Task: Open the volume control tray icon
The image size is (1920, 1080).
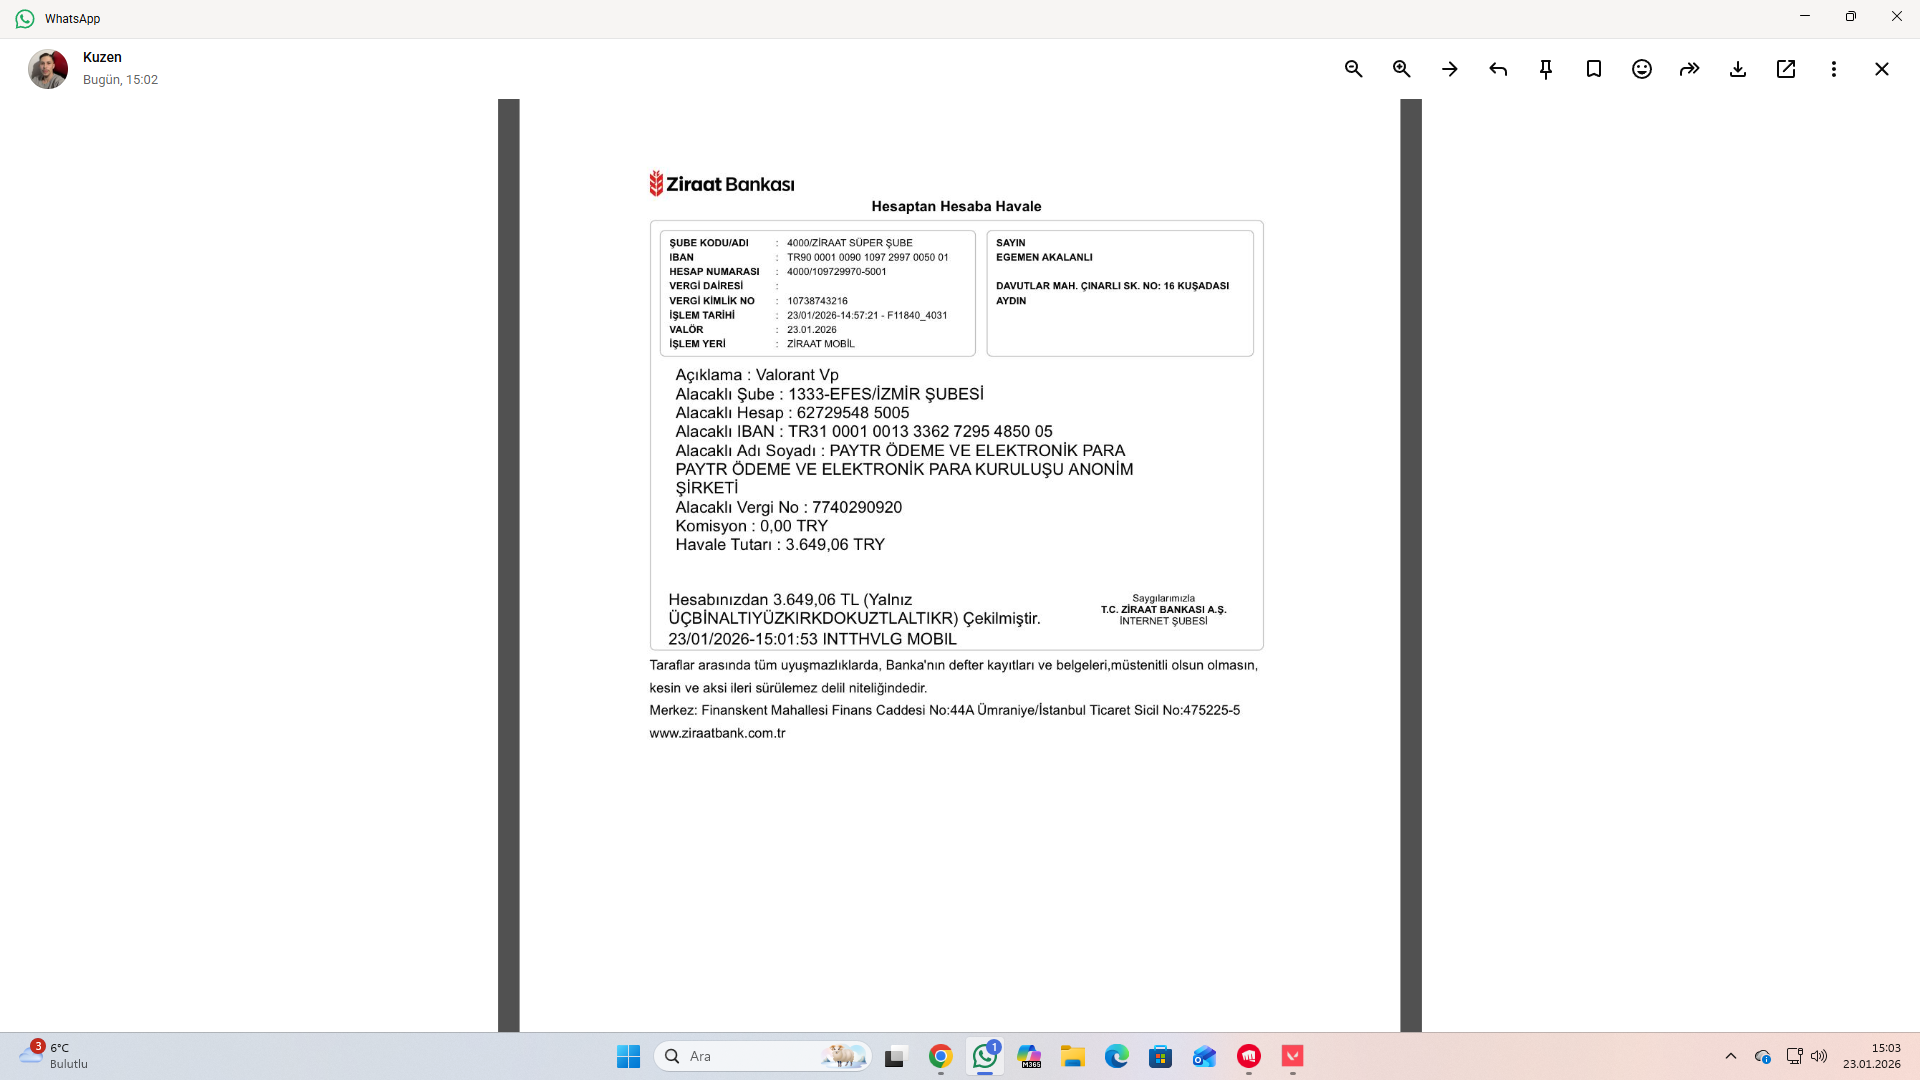Action: point(1819,1056)
